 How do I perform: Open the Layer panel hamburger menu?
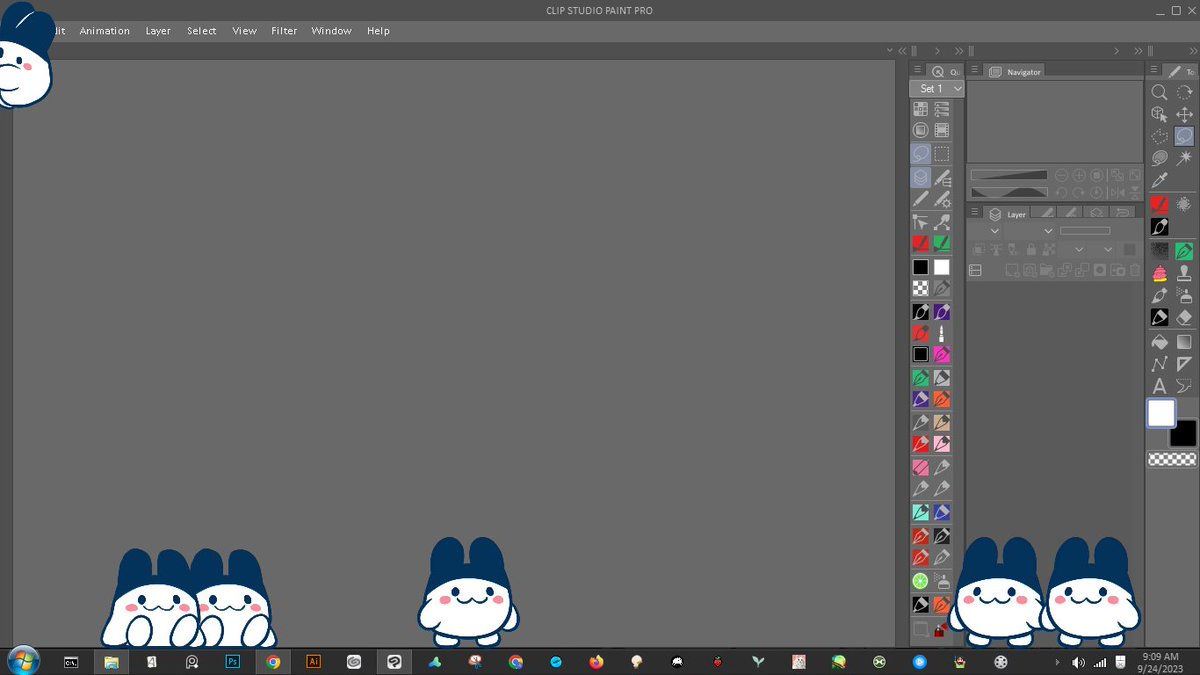974,212
